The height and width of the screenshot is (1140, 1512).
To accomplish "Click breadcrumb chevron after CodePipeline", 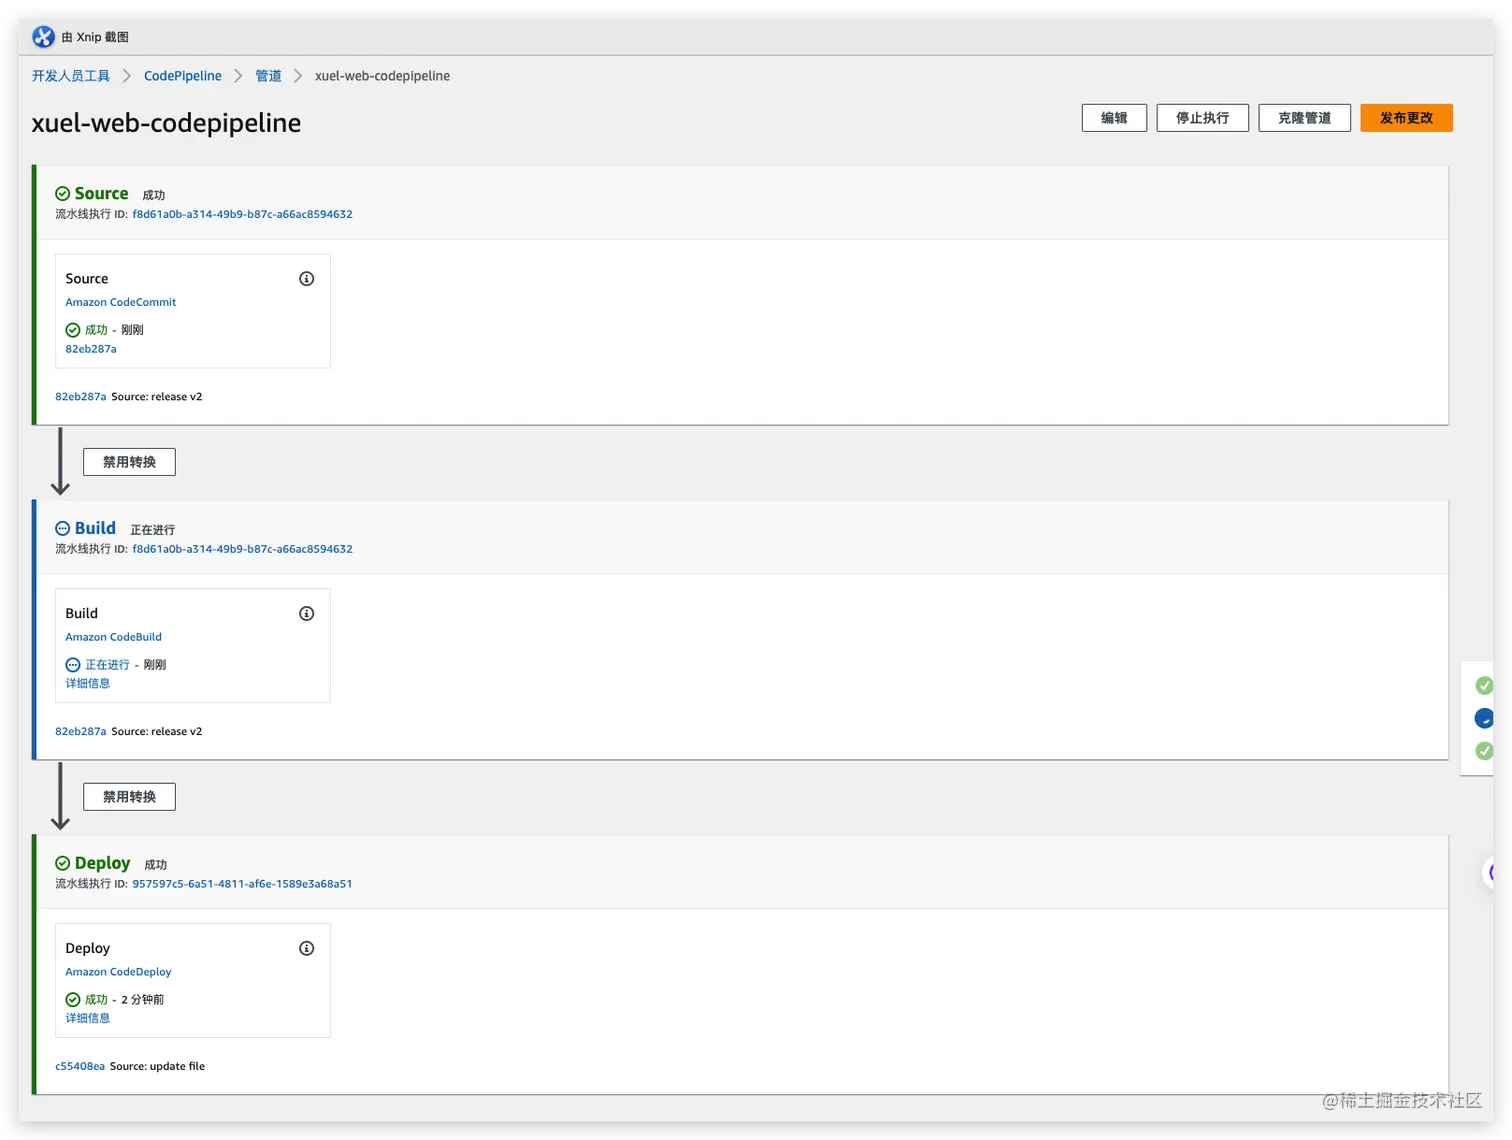I will coord(238,76).
